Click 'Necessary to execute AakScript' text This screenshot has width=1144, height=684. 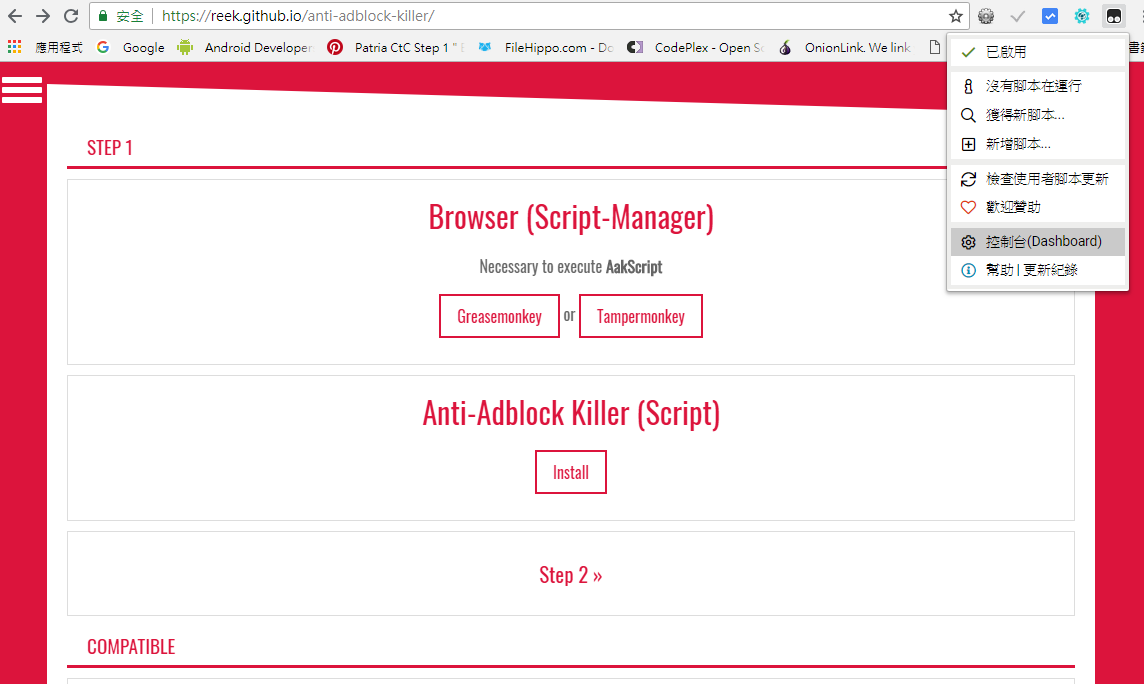point(571,267)
